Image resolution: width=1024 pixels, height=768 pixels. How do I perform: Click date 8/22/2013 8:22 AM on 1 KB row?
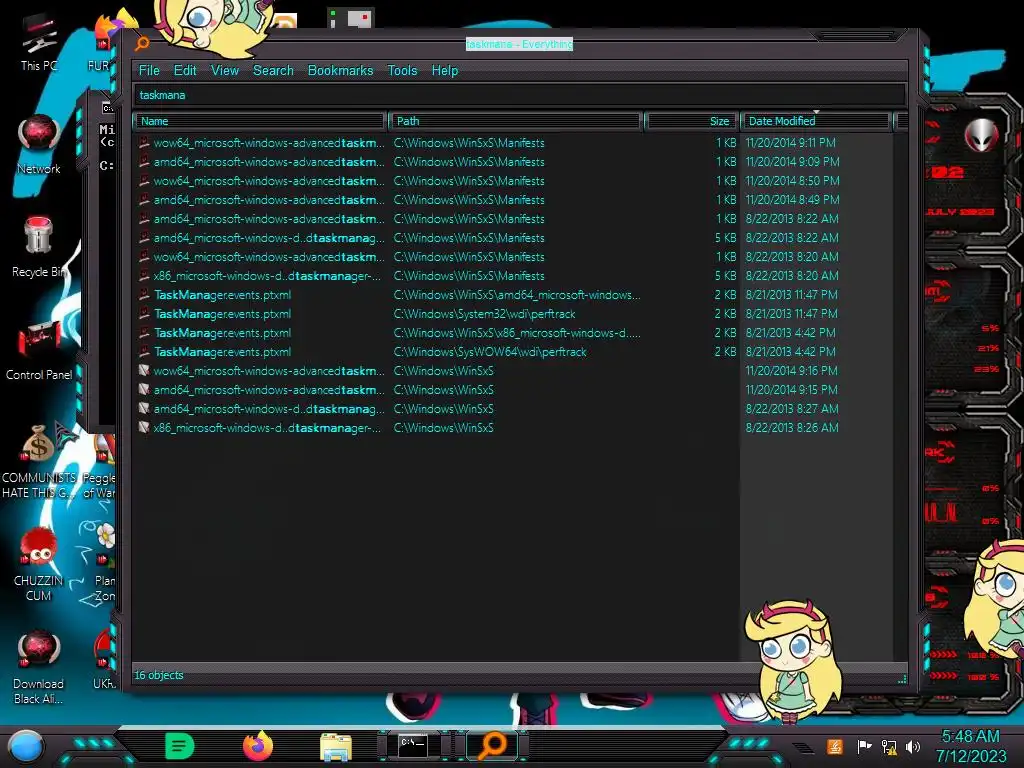(792, 219)
